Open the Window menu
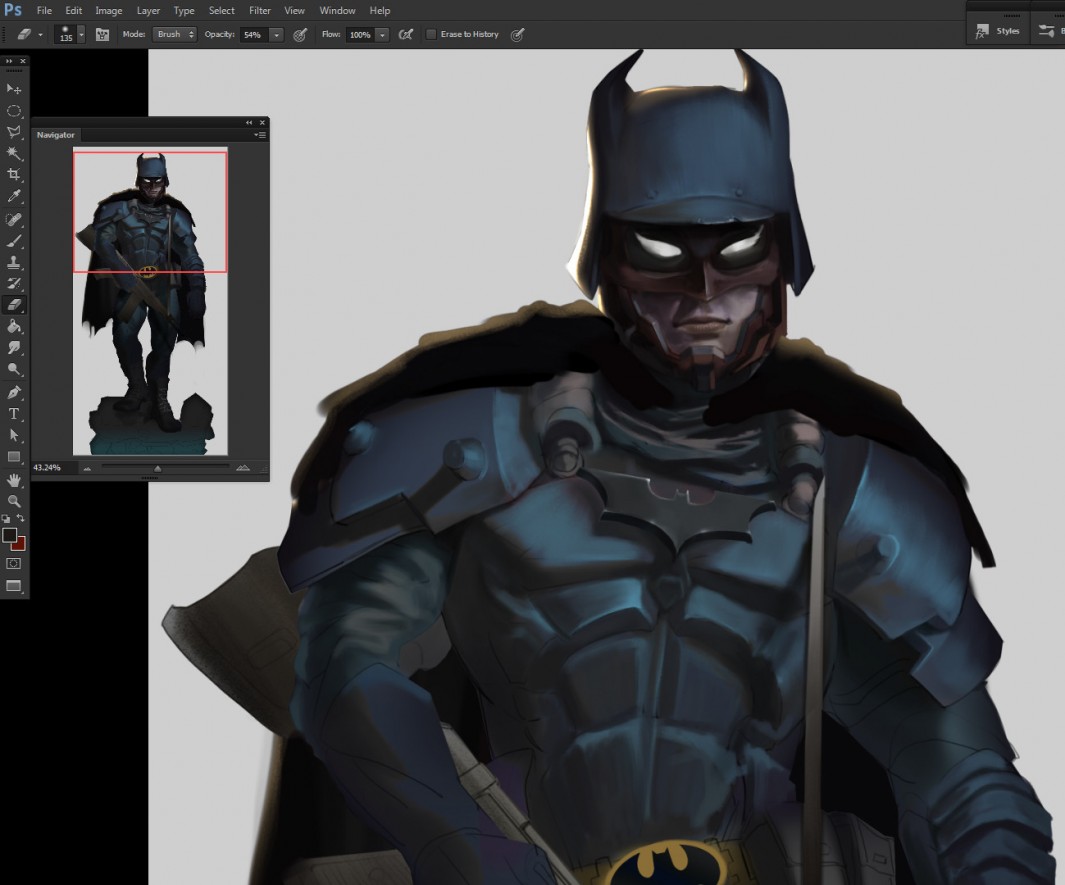Screen dimensions: 1065x885 tap(337, 10)
